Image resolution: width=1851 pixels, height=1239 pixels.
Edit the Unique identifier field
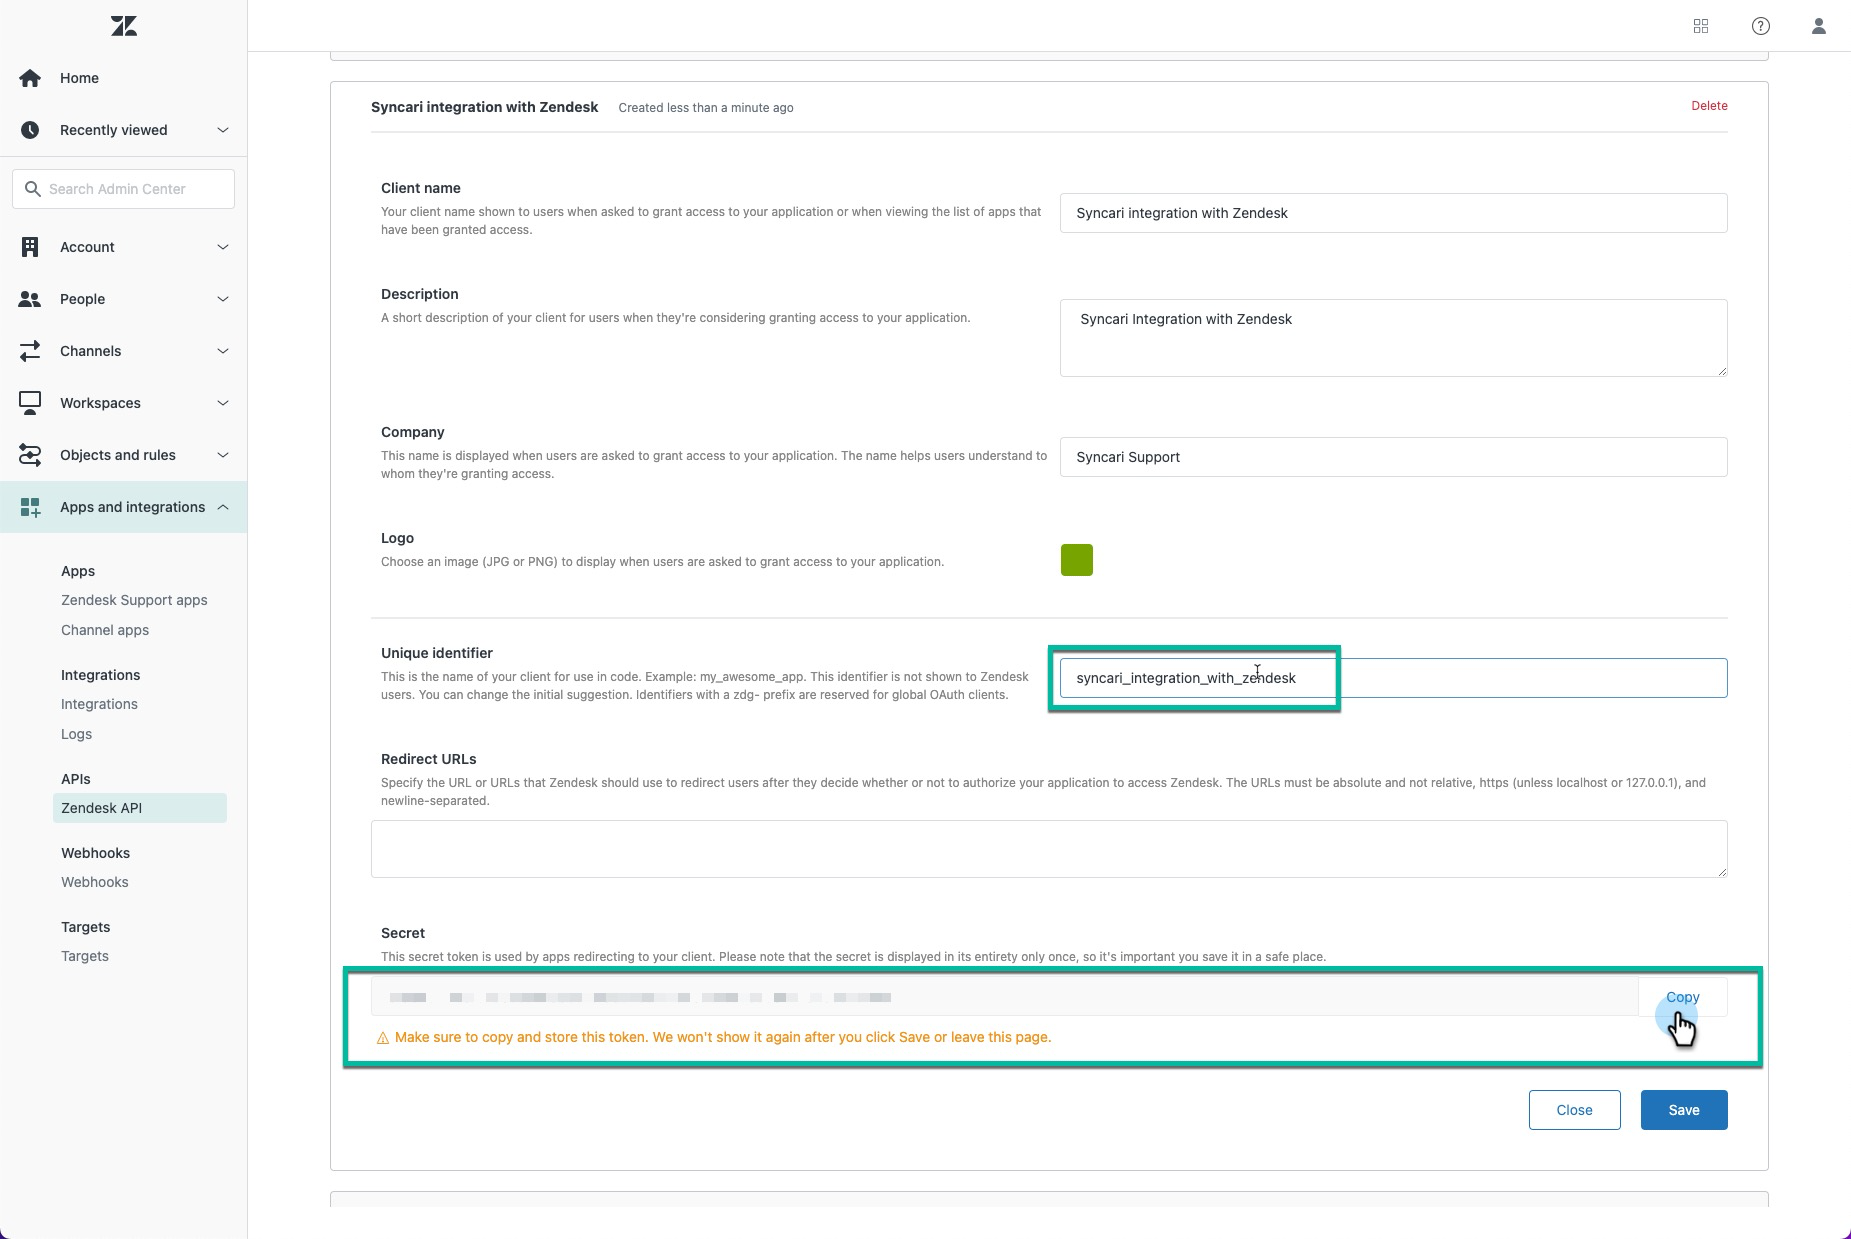click(1393, 678)
